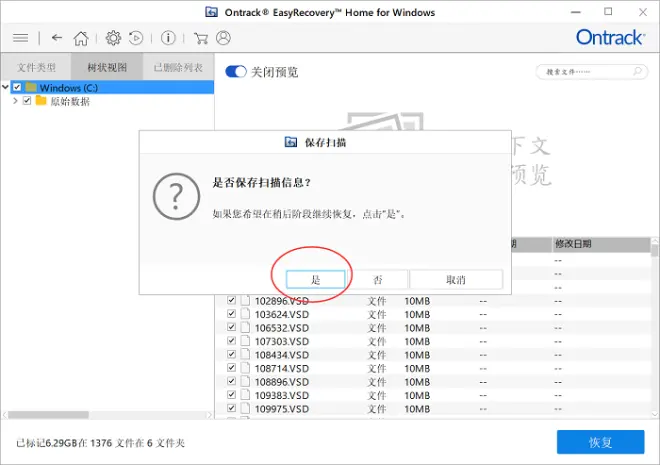The image size is (660, 465).
Task: Select the 109383.VSD file name
Action: tap(282, 395)
